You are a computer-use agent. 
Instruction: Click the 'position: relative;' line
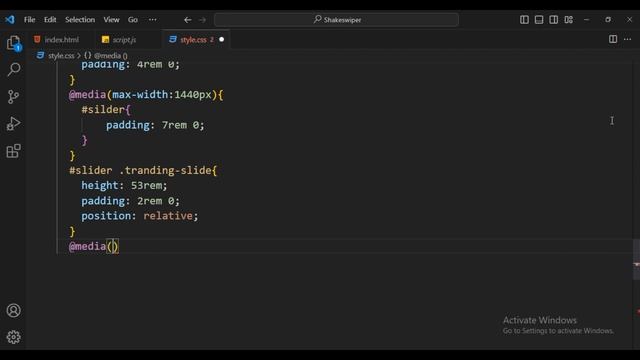[x=140, y=216]
